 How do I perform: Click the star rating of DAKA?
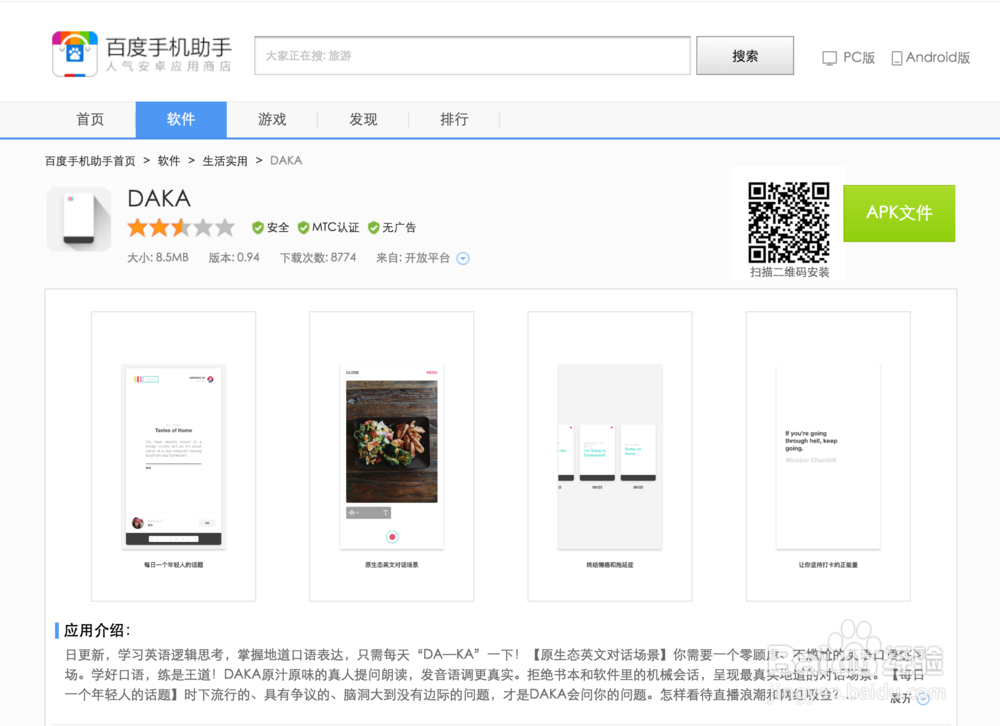tap(181, 227)
